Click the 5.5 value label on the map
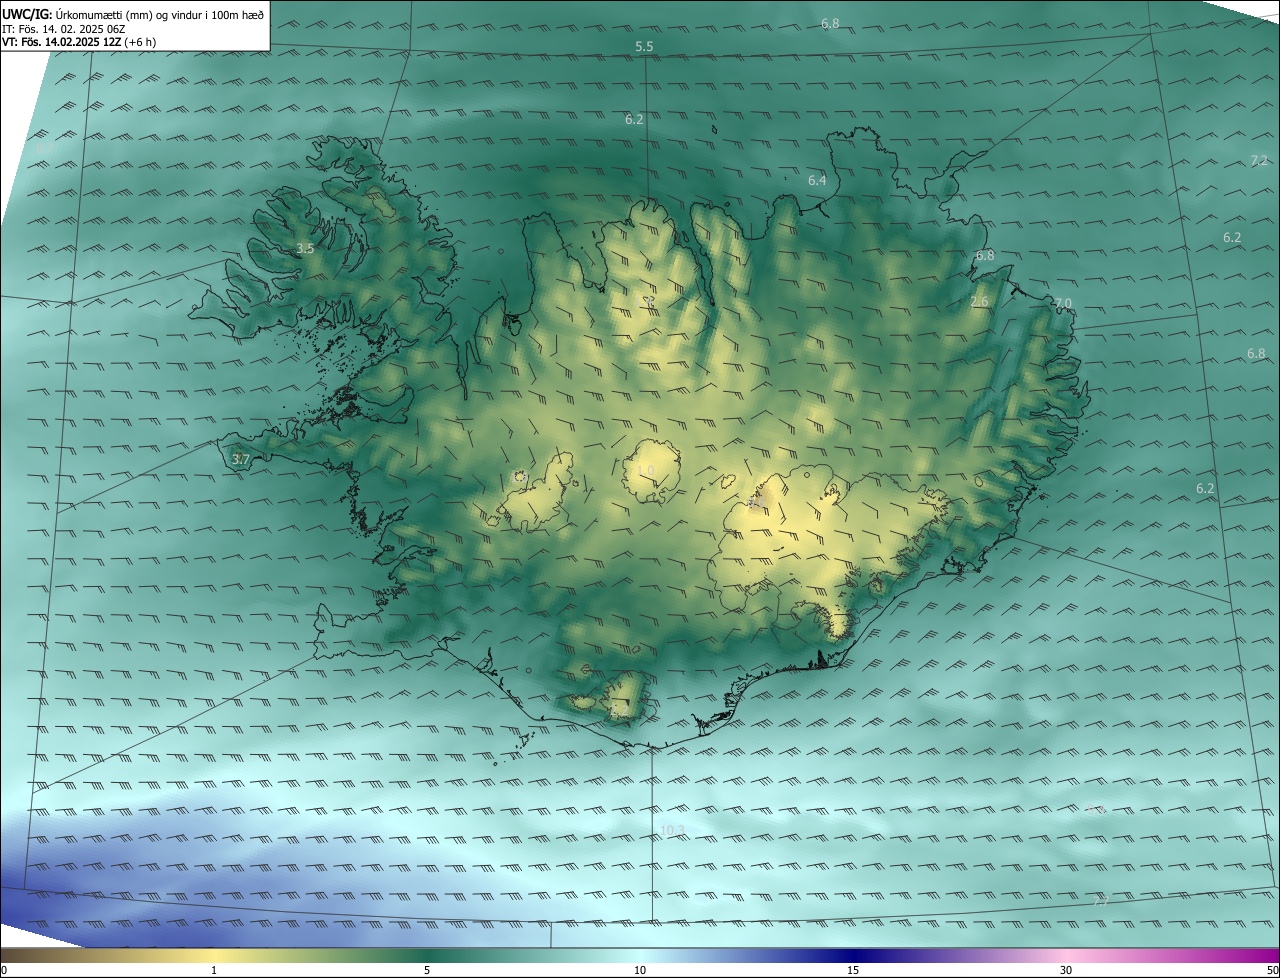Image resolution: width=1280 pixels, height=978 pixels. point(644,47)
